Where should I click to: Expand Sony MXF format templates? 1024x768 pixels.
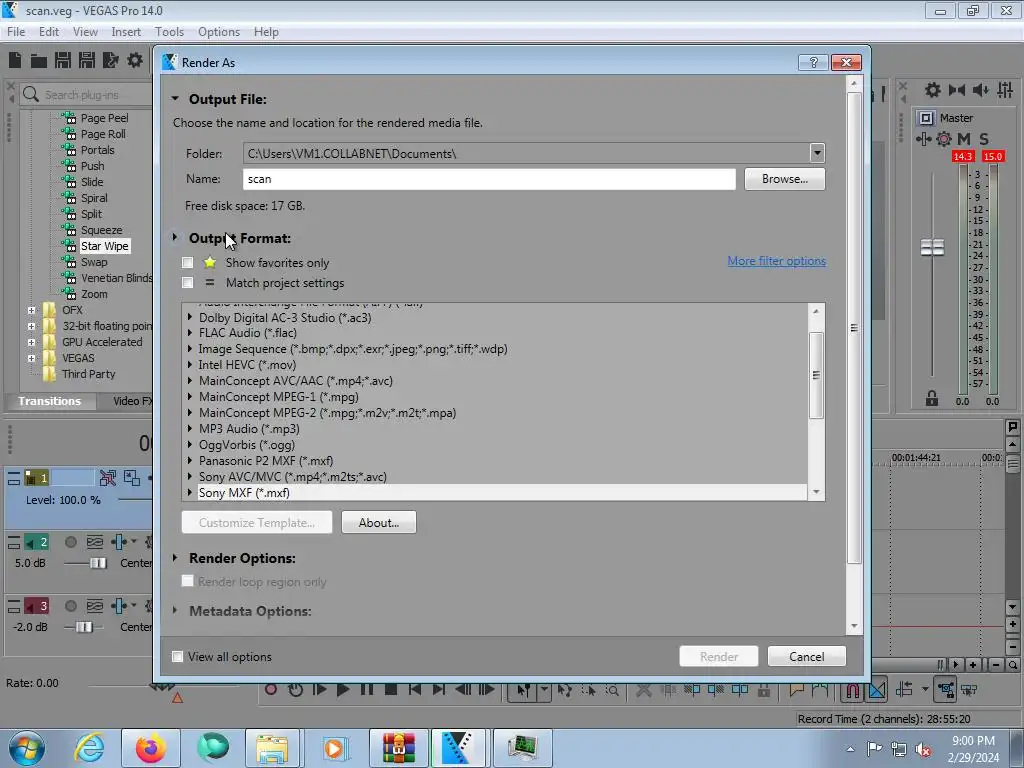pos(190,492)
